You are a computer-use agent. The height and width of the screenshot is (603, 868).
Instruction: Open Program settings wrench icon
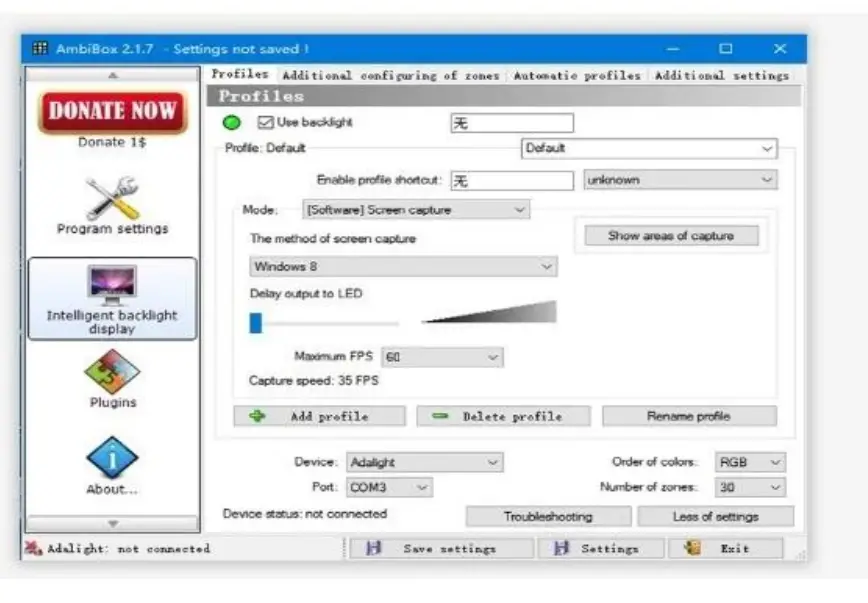click(x=112, y=198)
